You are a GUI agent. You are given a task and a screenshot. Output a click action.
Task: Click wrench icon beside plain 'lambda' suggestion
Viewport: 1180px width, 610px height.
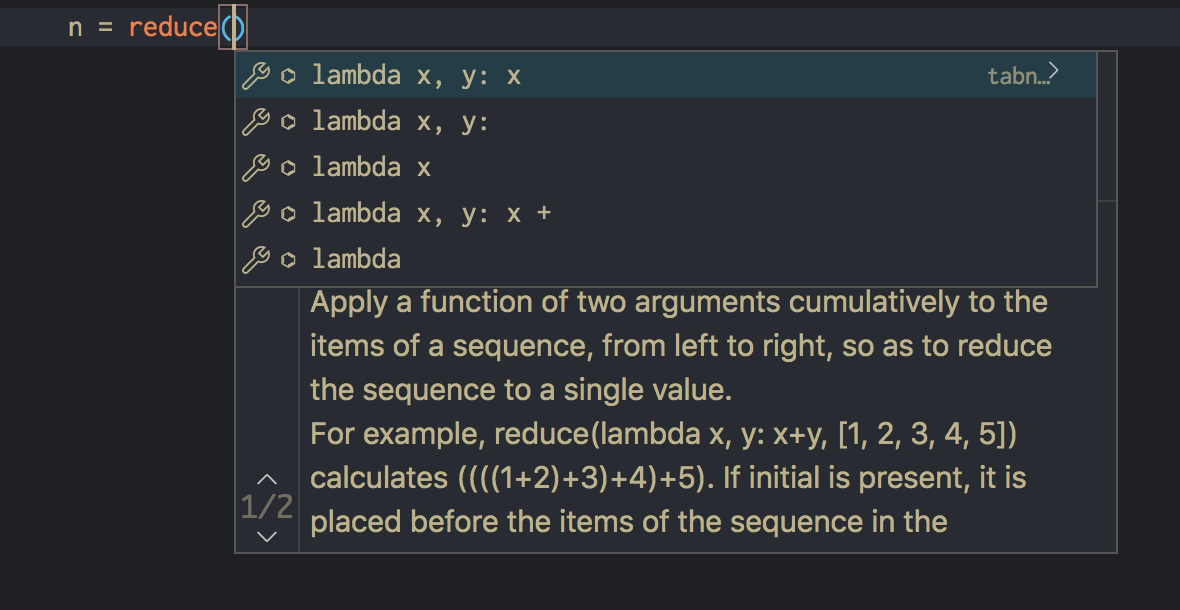pos(256,260)
